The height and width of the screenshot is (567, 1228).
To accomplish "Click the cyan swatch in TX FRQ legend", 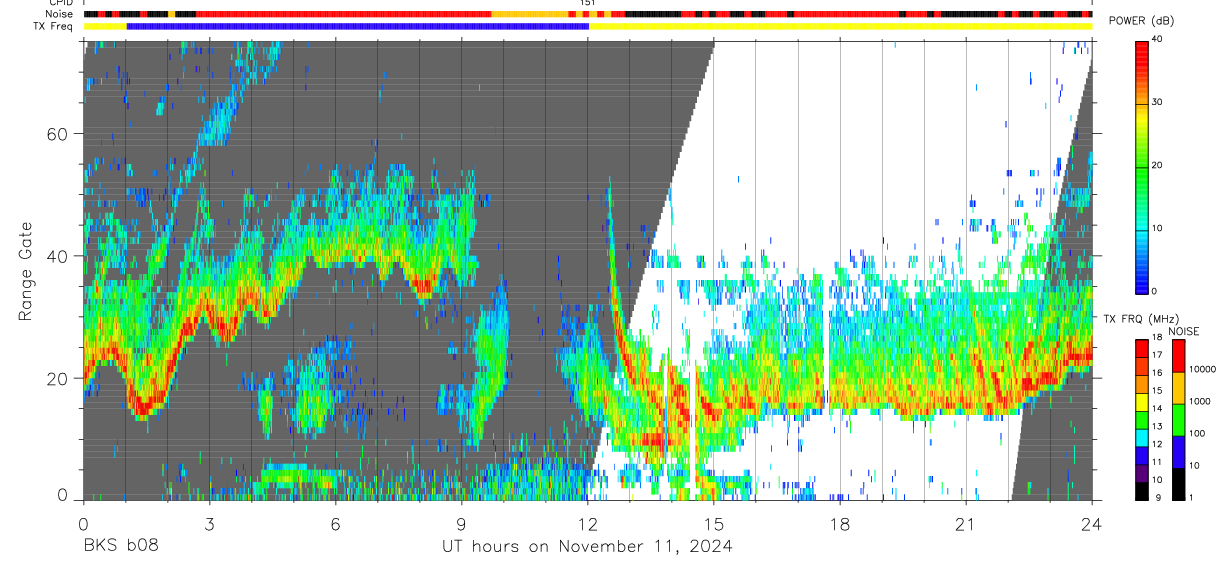I will click(1142, 437).
